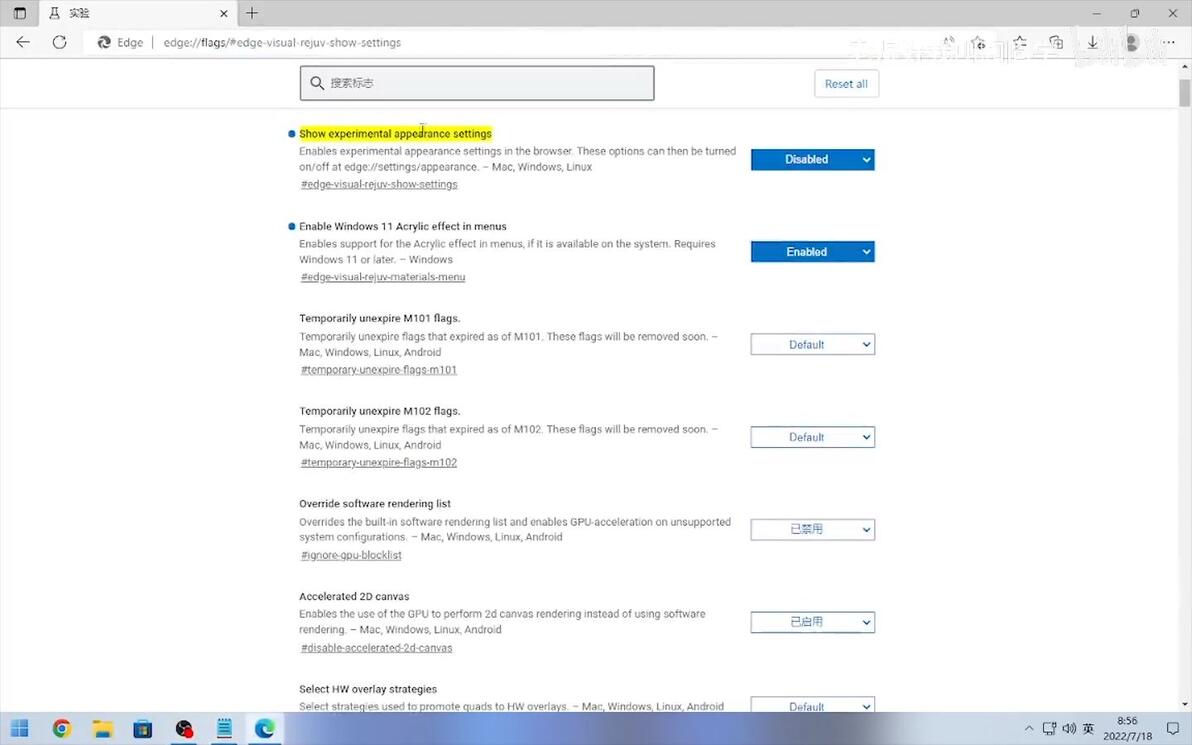
Task: Launch Google Chrome from taskbar
Action: pos(62,728)
